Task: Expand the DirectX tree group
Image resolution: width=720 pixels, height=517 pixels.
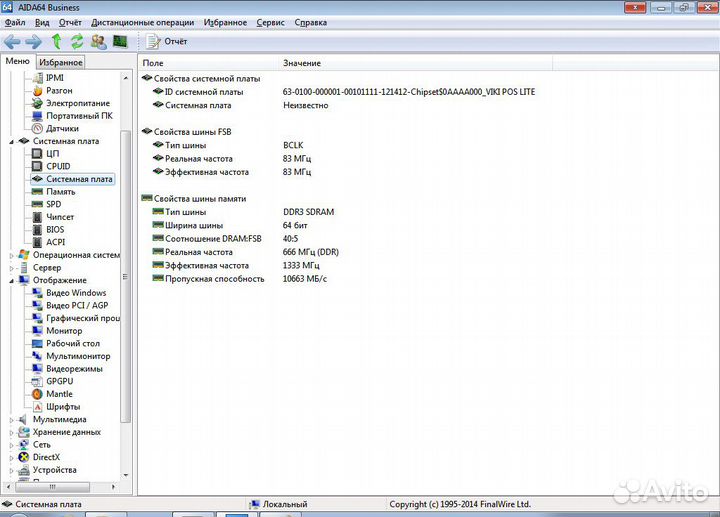Action: (x=11, y=458)
